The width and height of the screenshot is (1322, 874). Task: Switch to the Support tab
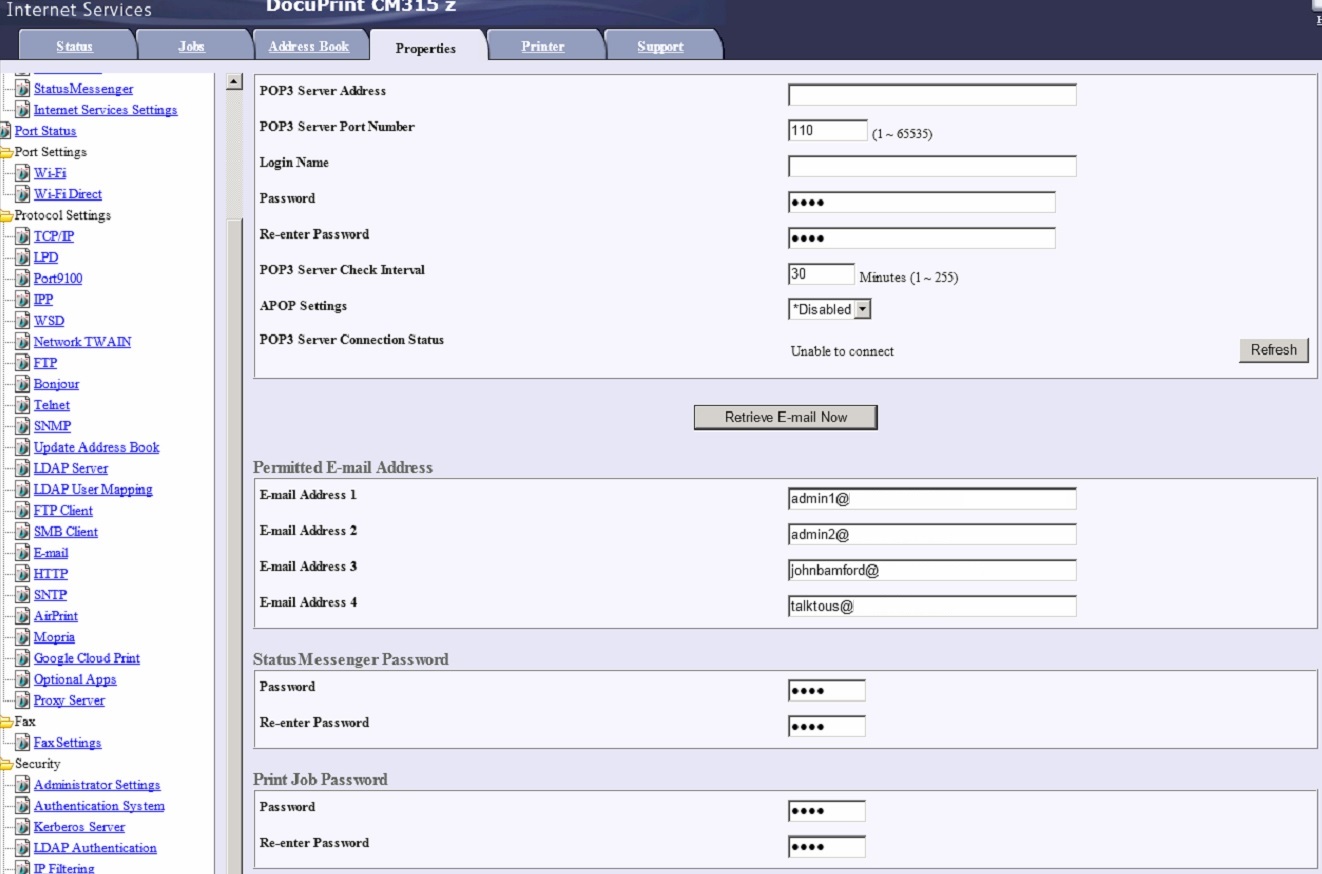click(x=661, y=46)
